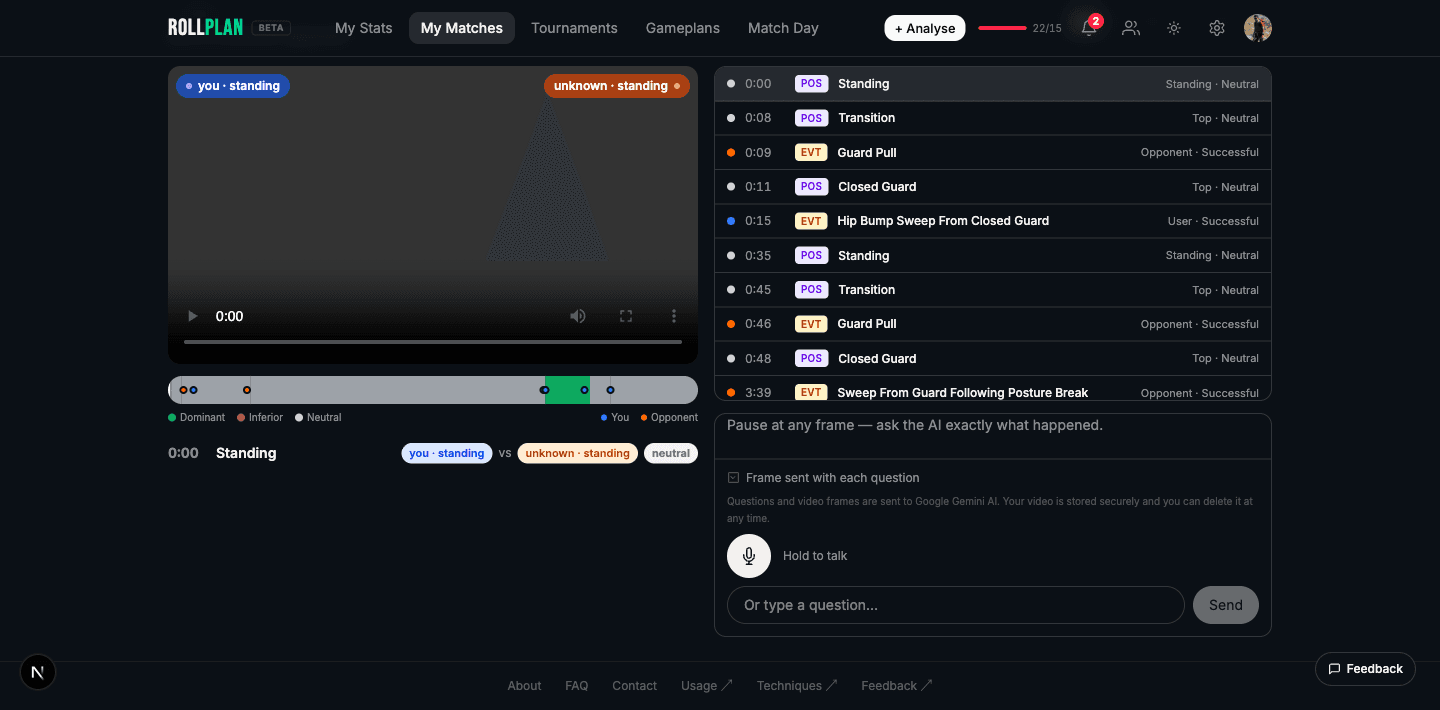Enter video fullscreen mode
Image resolution: width=1440 pixels, height=710 pixels.
click(626, 316)
